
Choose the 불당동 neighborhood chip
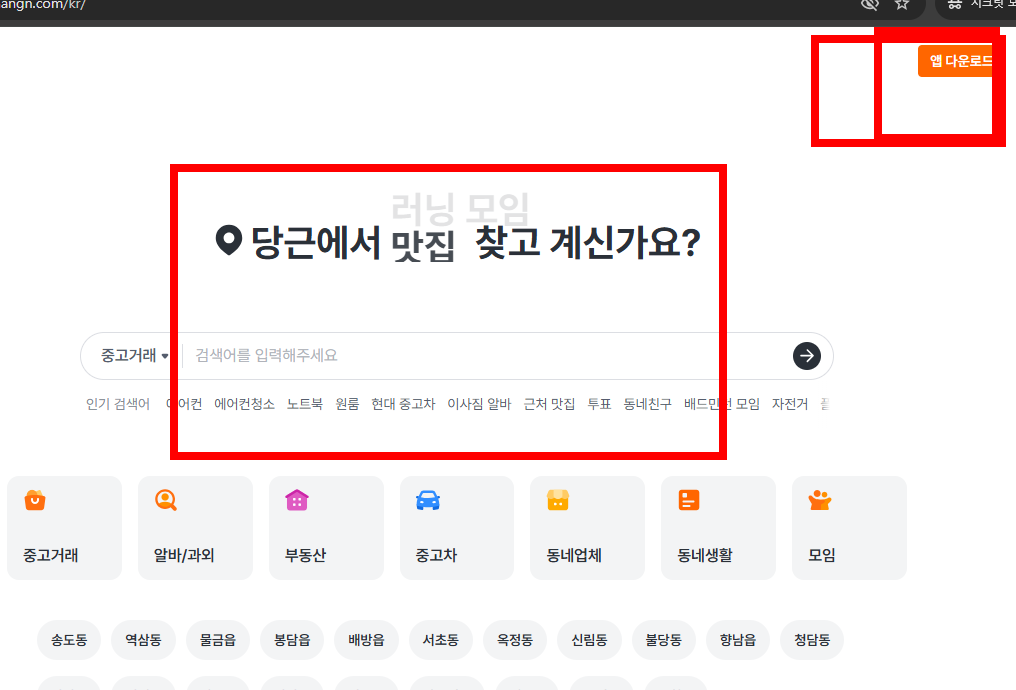click(664, 640)
